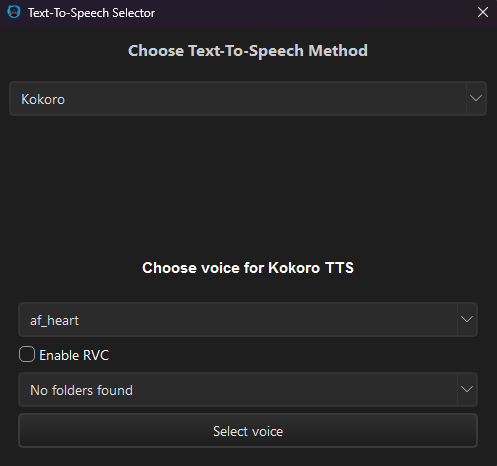This screenshot has width=497, height=466.
Task: Click the "Choose voice for Kokoro TTS" heading
Action: pos(248,268)
